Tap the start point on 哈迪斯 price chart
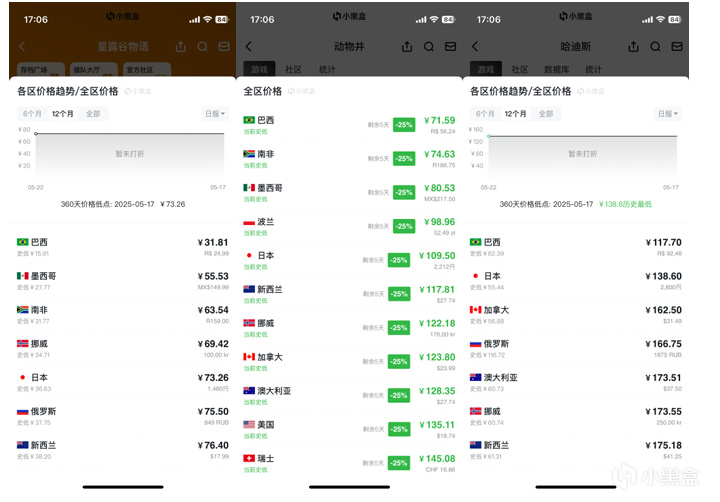Viewport: 720px width, 502px height. coord(489,136)
